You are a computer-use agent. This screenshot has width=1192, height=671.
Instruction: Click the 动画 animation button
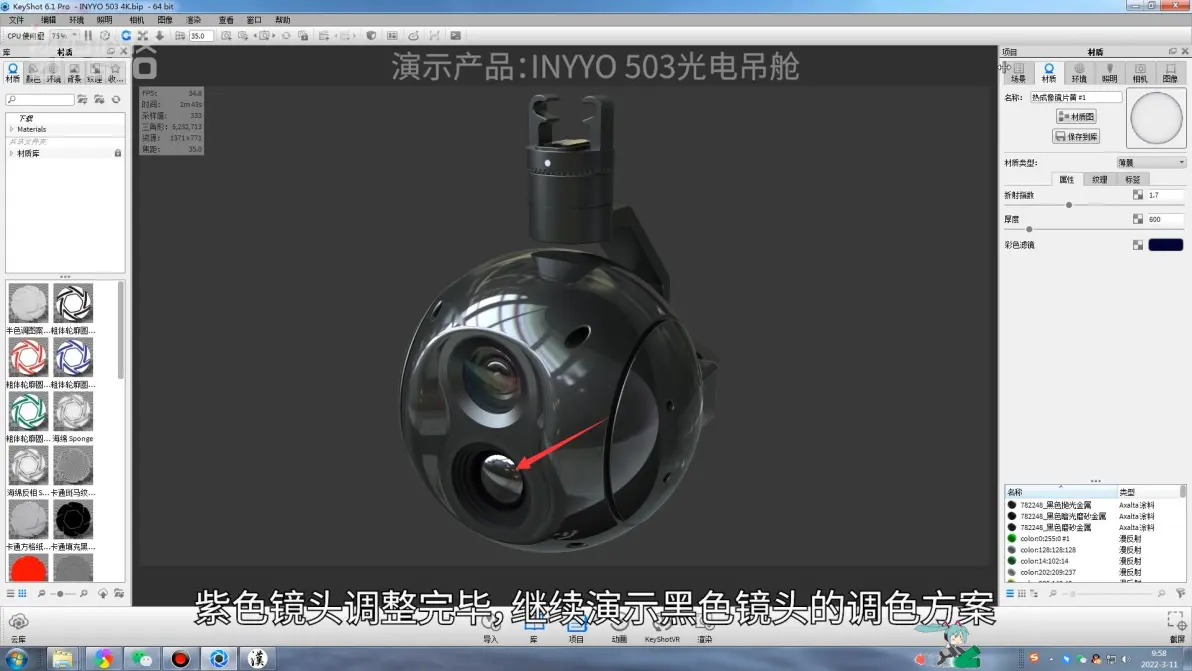point(620,631)
